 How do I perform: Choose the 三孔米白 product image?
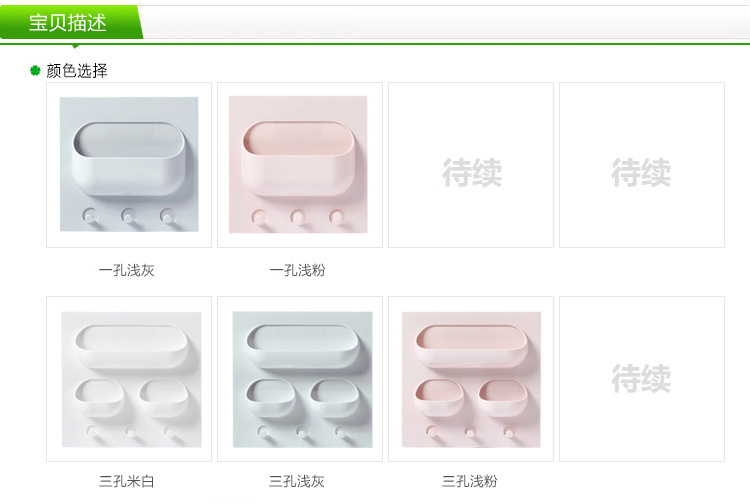coord(129,379)
